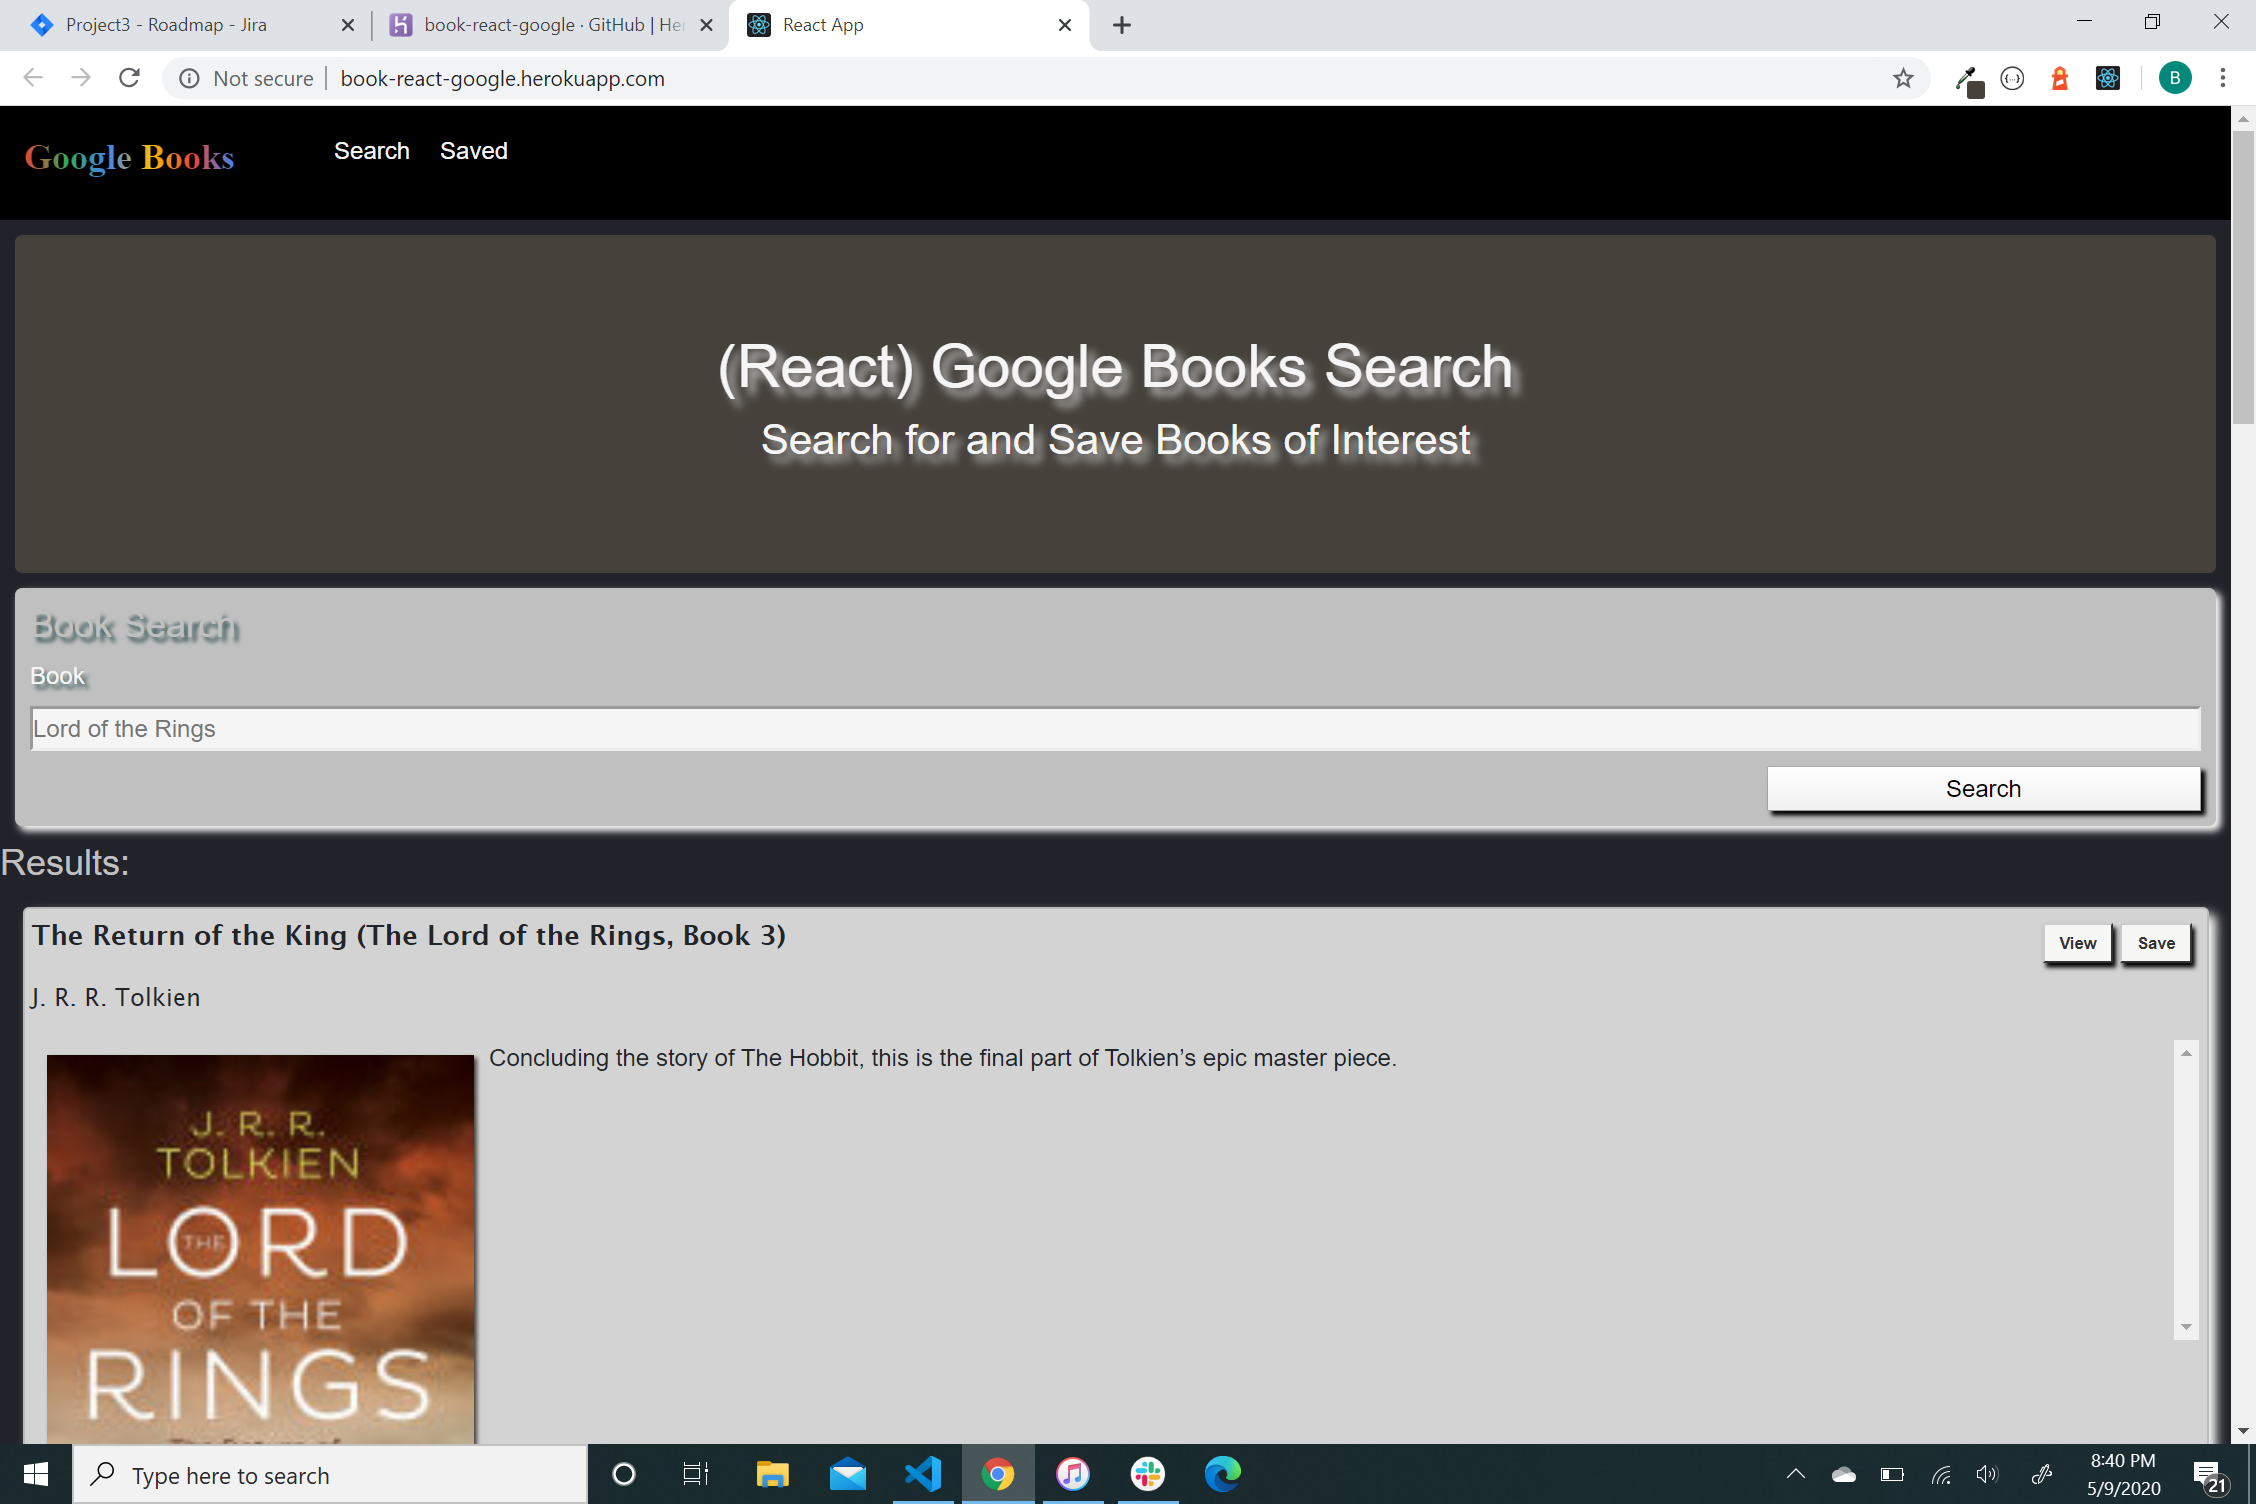Close the React App tab
This screenshot has width=2256, height=1504.
point(1065,25)
